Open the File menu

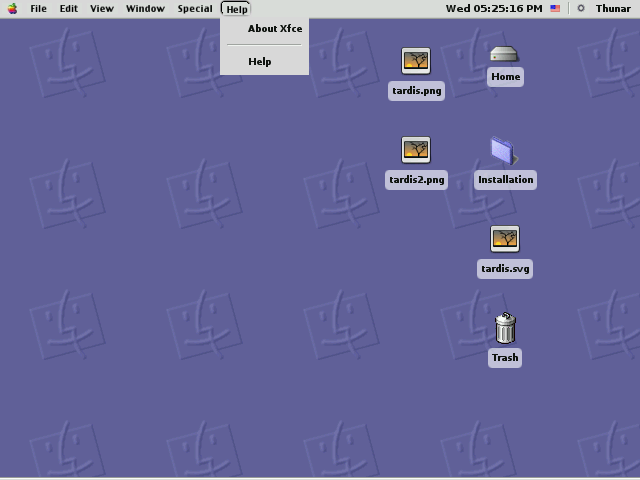tap(38, 9)
